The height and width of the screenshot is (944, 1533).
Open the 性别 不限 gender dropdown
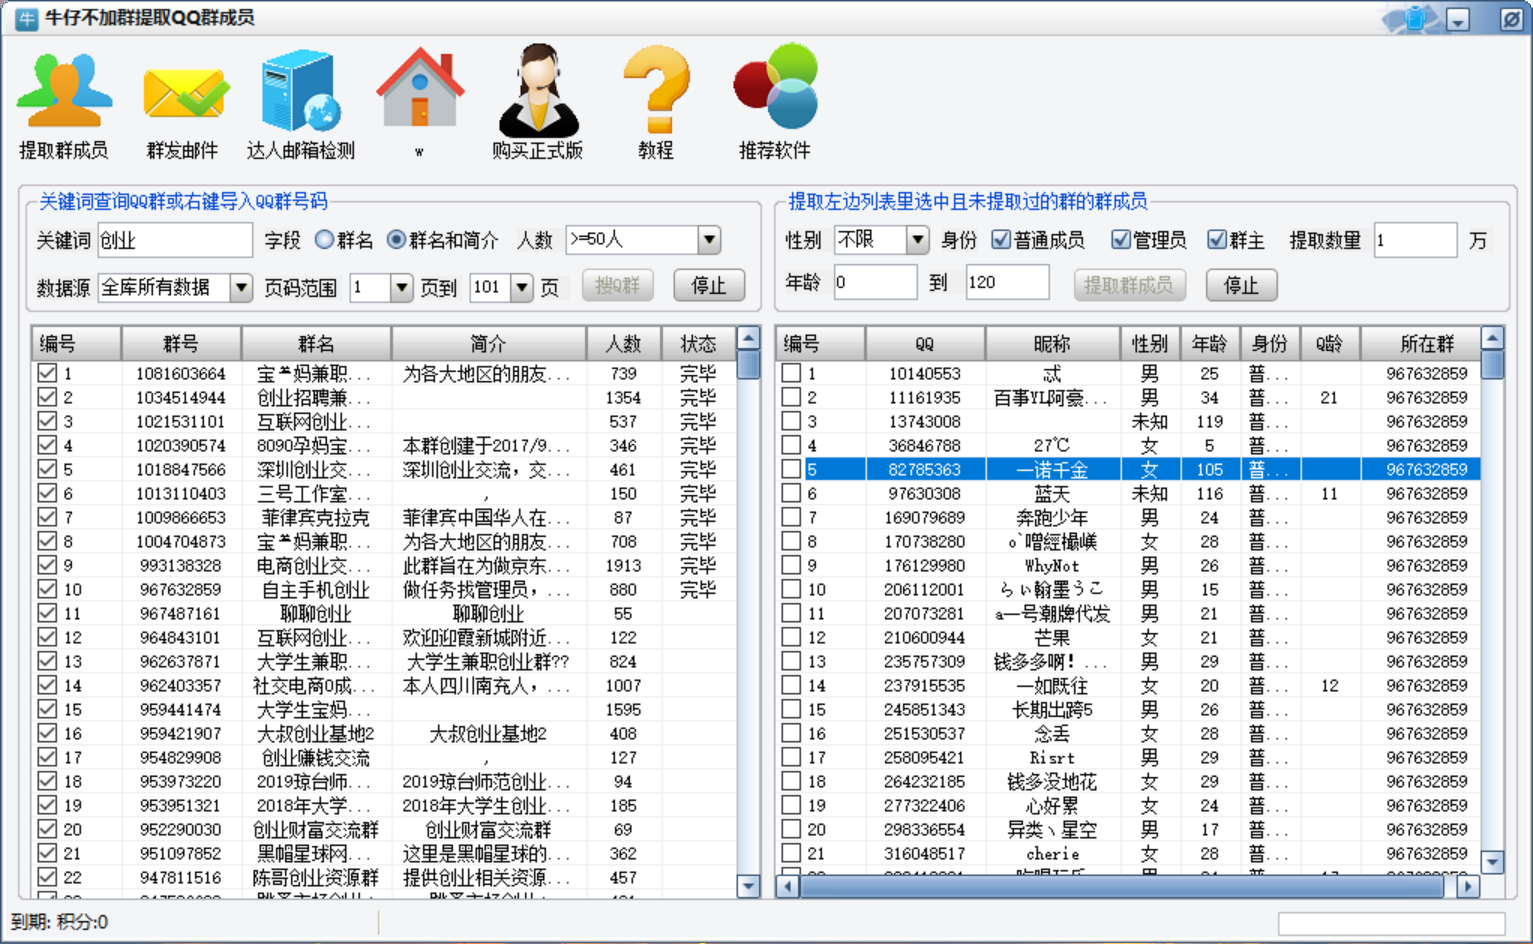(x=916, y=239)
